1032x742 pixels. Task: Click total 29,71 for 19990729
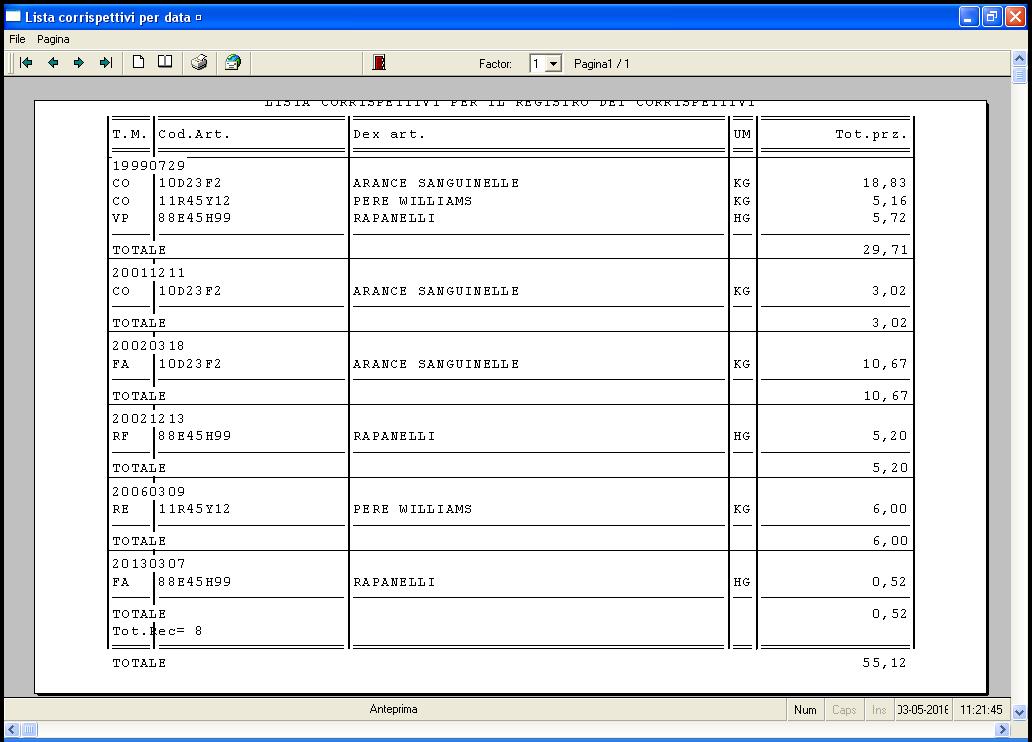[x=885, y=250]
